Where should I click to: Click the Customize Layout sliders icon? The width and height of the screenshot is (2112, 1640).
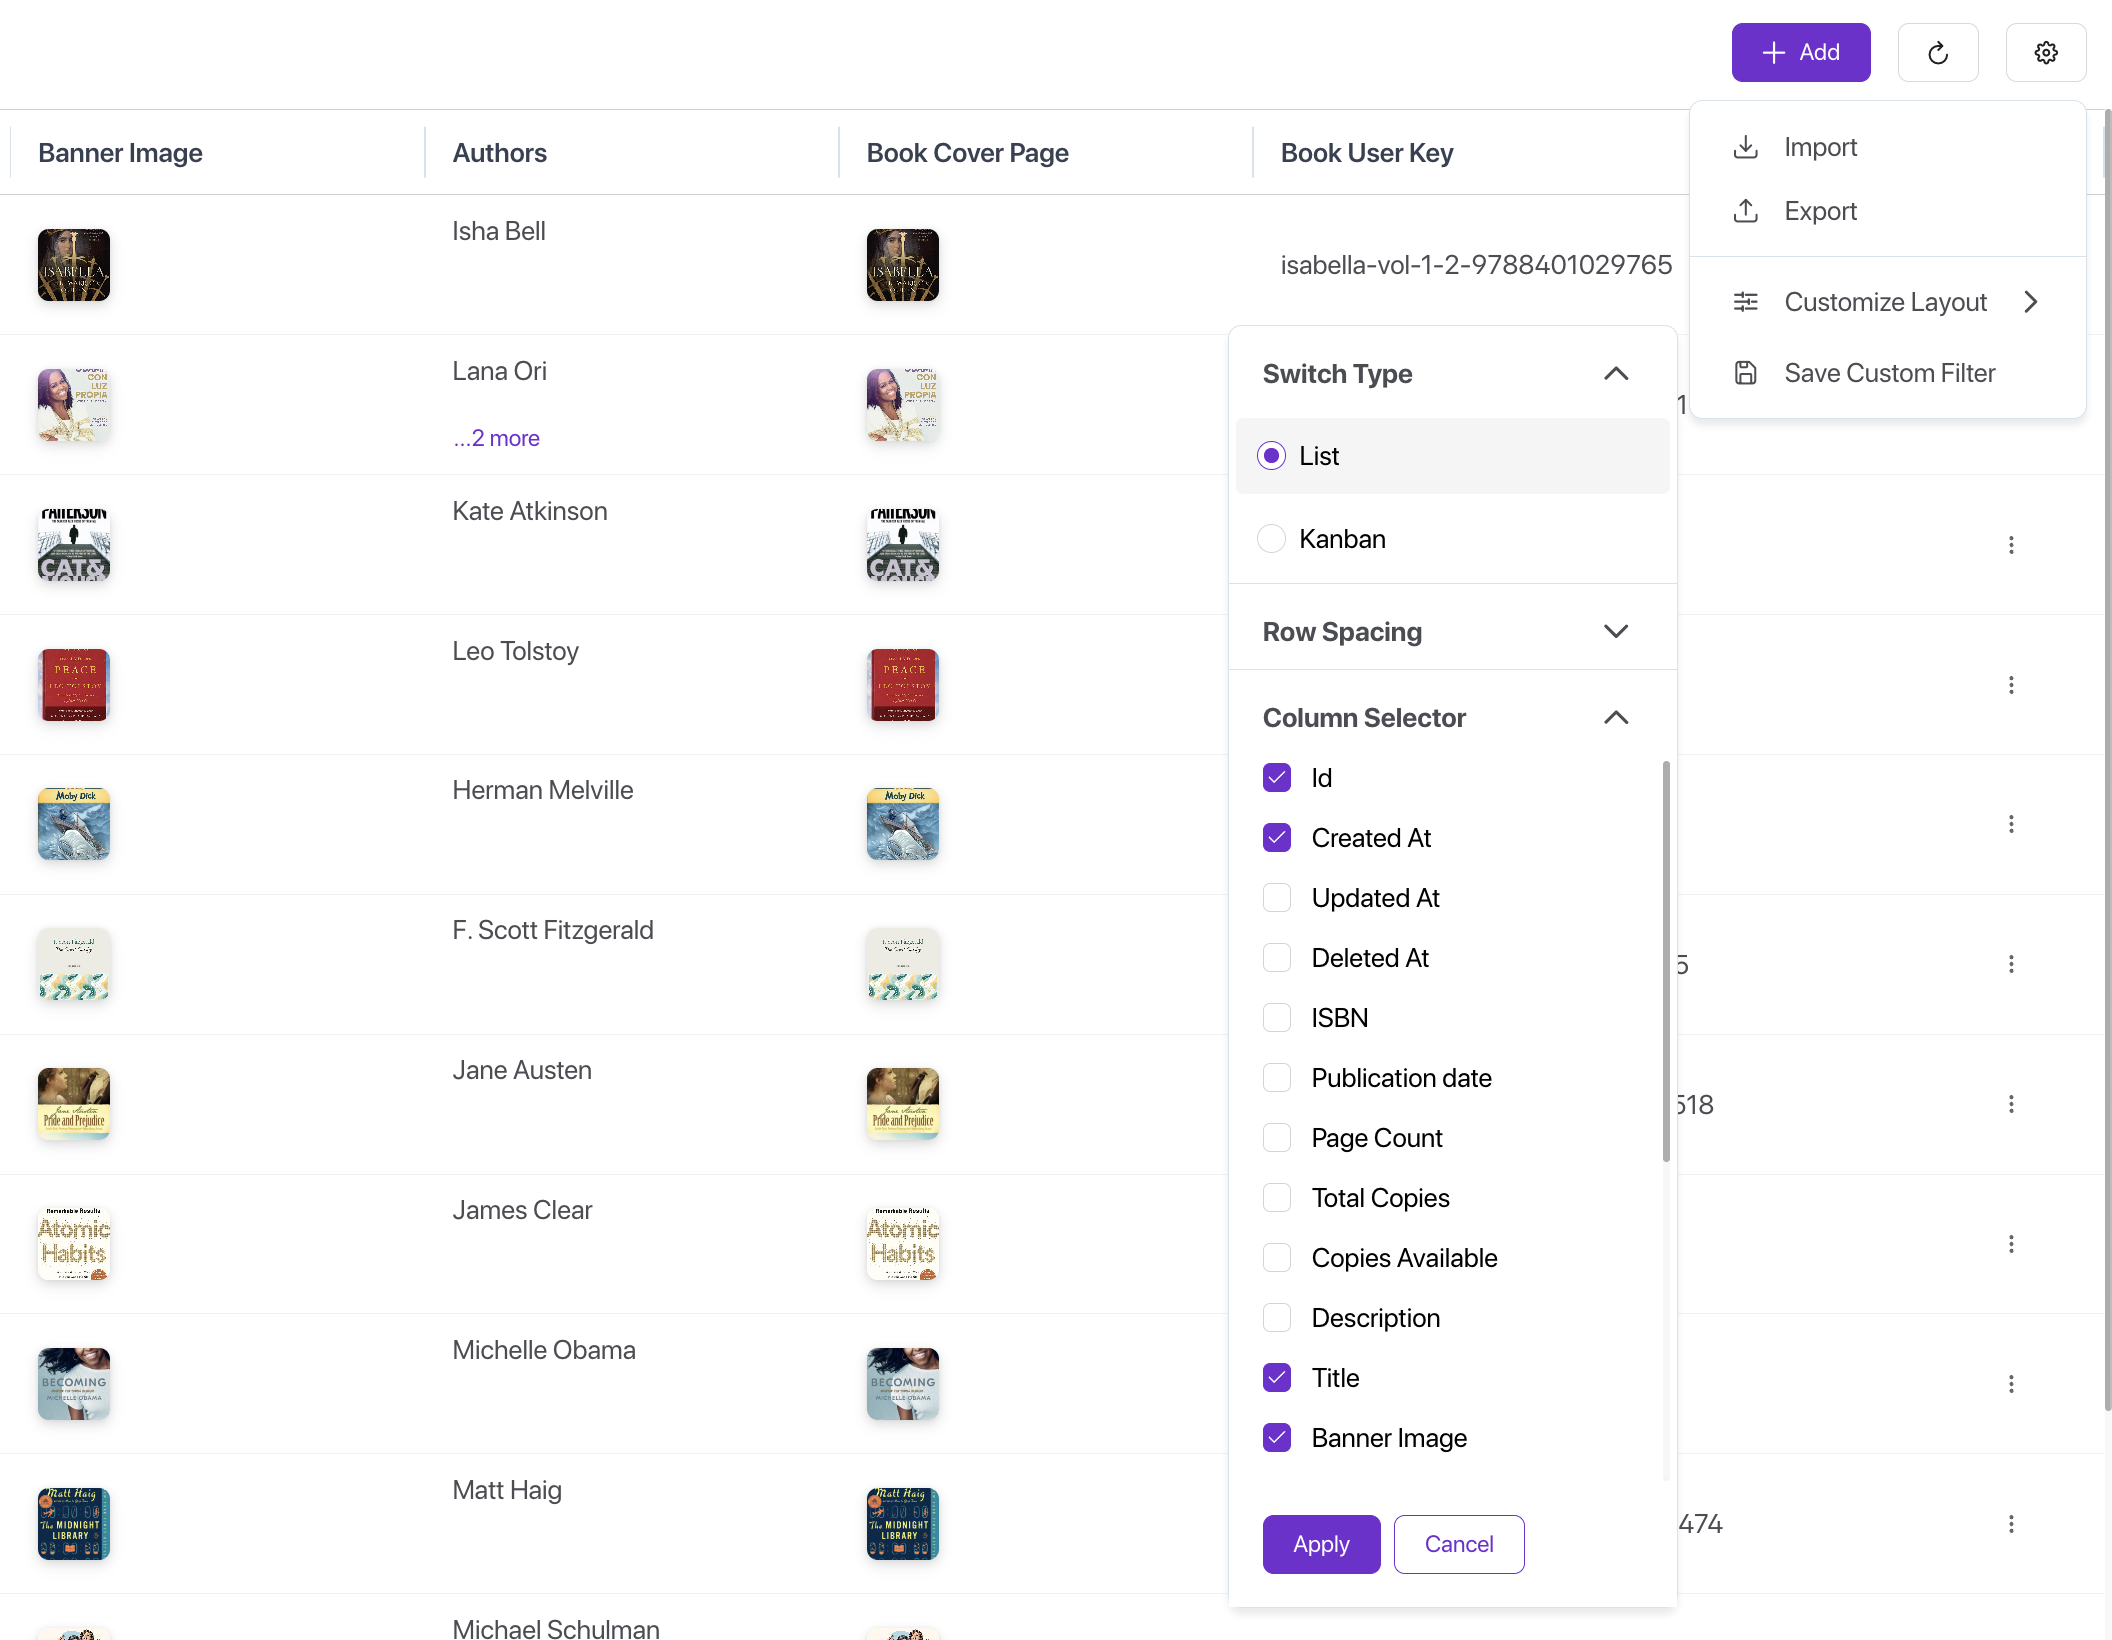click(x=1745, y=302)
